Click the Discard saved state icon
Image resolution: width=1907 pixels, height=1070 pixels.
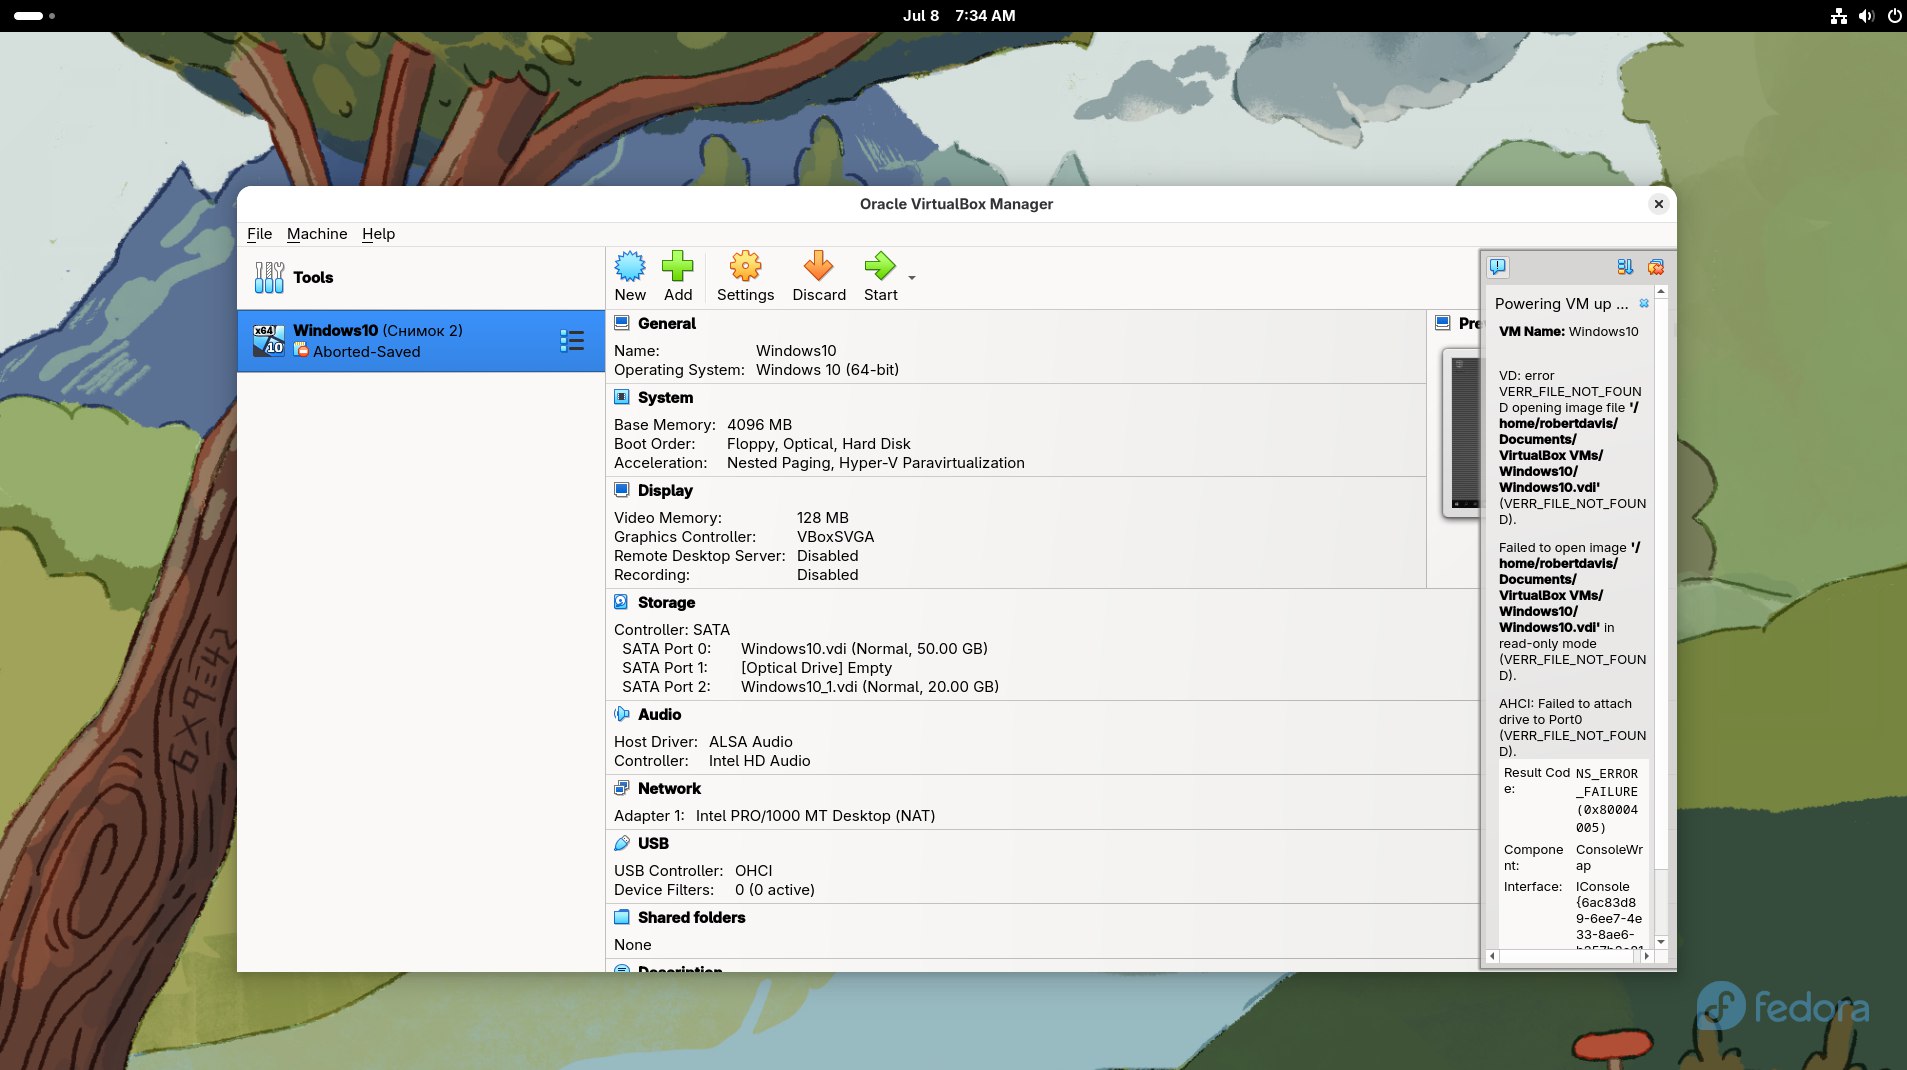pos(818,266)
